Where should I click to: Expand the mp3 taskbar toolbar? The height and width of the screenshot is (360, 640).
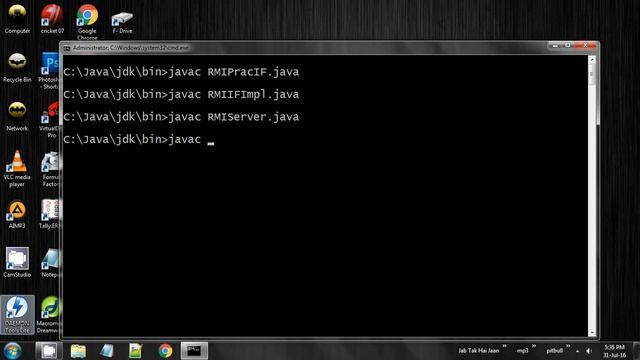pyautogui.click(x=533, y=347)
